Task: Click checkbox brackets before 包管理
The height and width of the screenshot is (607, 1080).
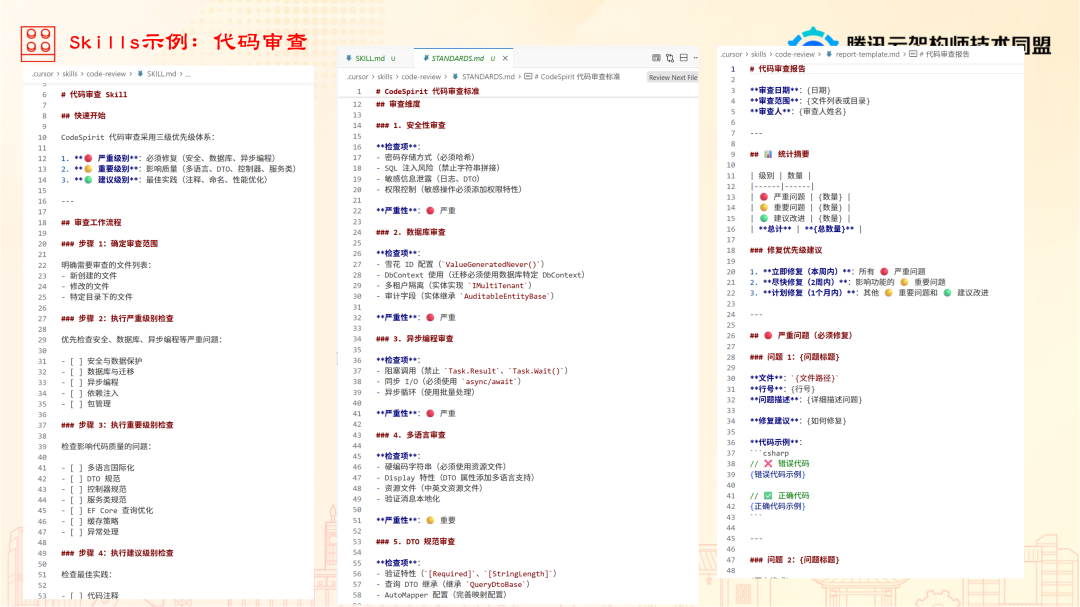Action: tap(76, 404)
